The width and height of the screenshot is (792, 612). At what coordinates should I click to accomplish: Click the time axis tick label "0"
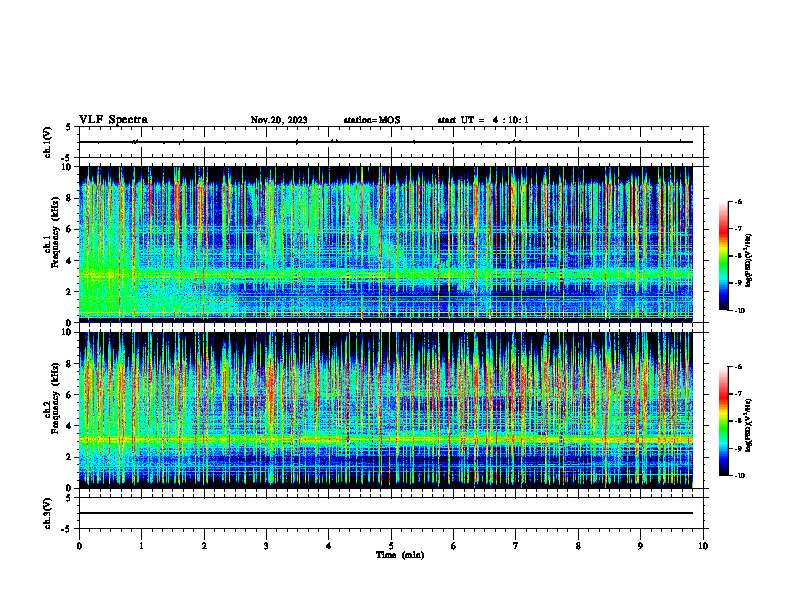[x=79, y=546]
